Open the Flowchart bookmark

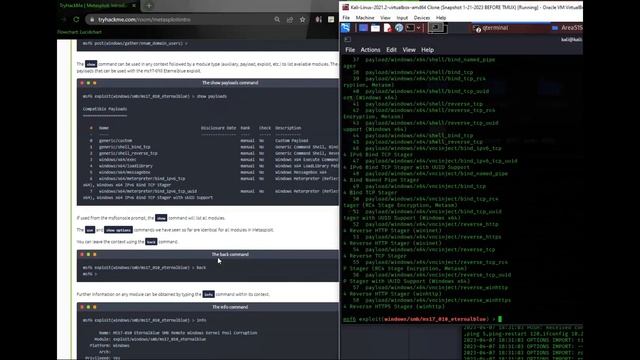pos(67,32)
